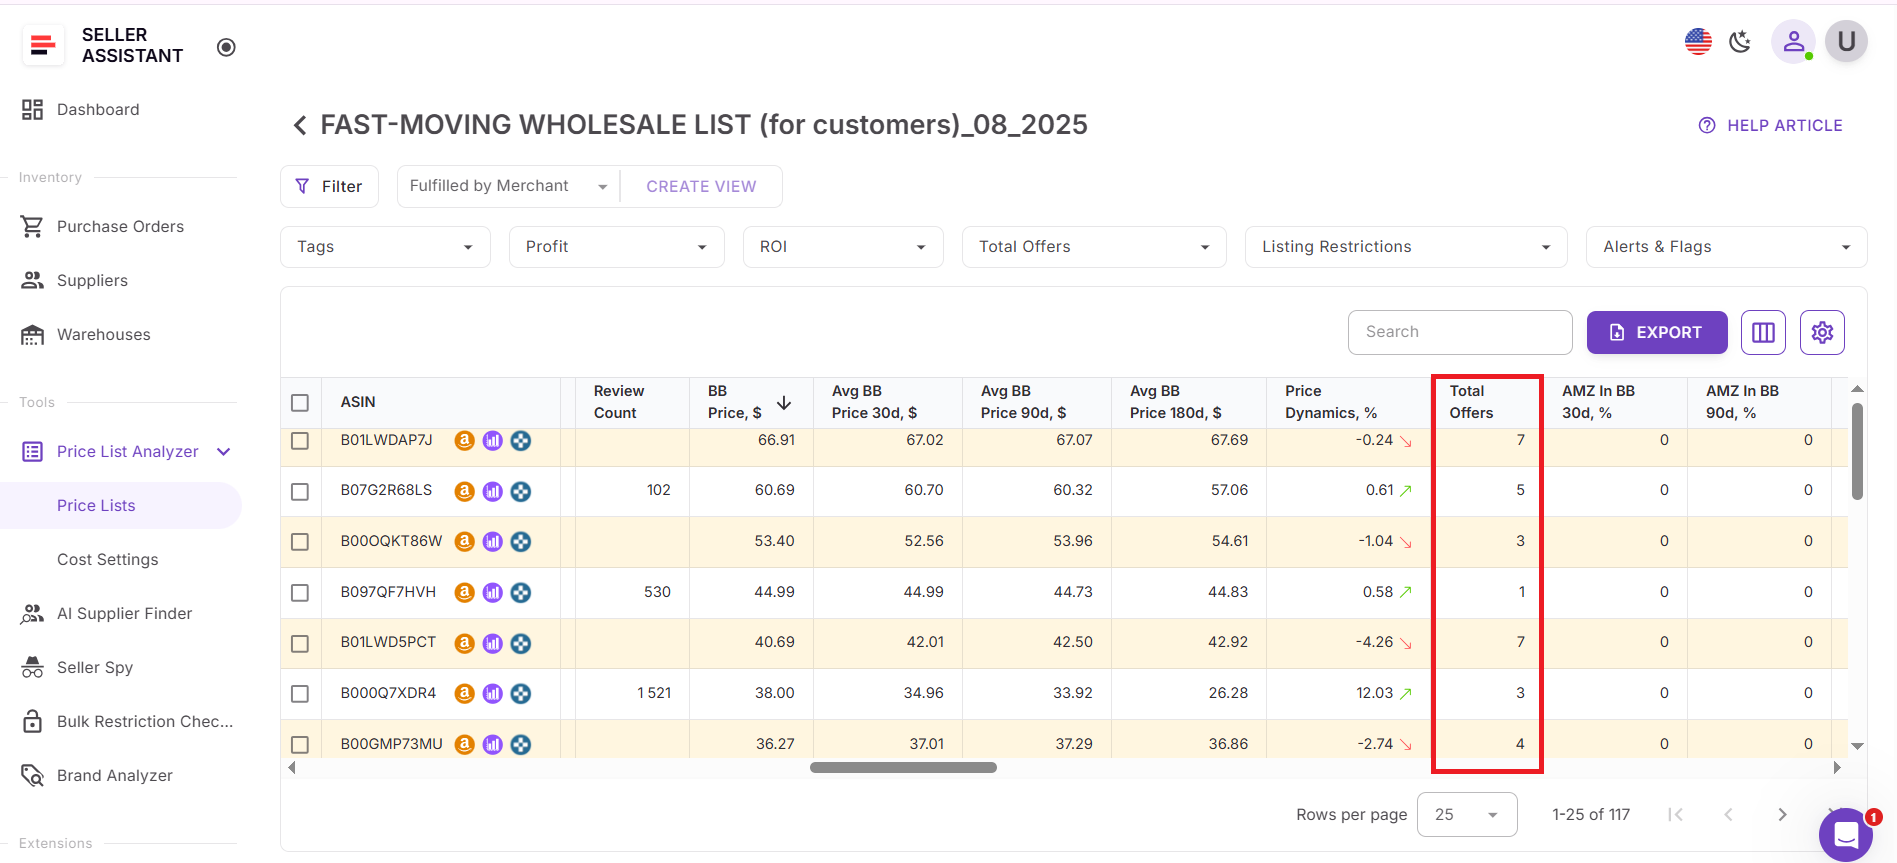The image size is (1897, 863).
Task: Click the U profile avatar
Action: [1846, 42]
